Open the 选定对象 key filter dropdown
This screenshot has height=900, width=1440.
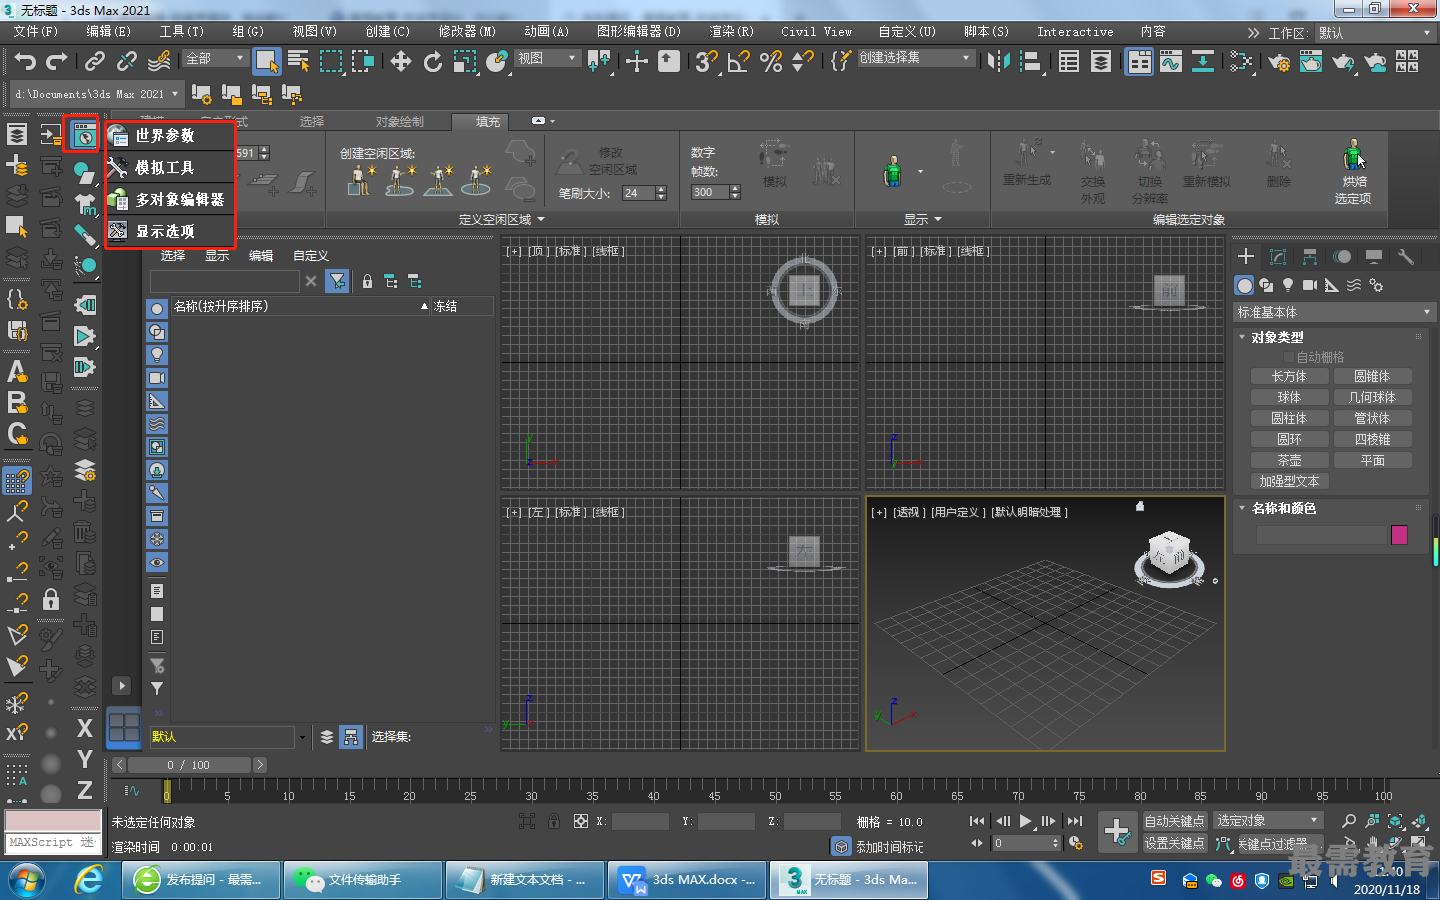pyautogui.click(x=1268, y=821)
